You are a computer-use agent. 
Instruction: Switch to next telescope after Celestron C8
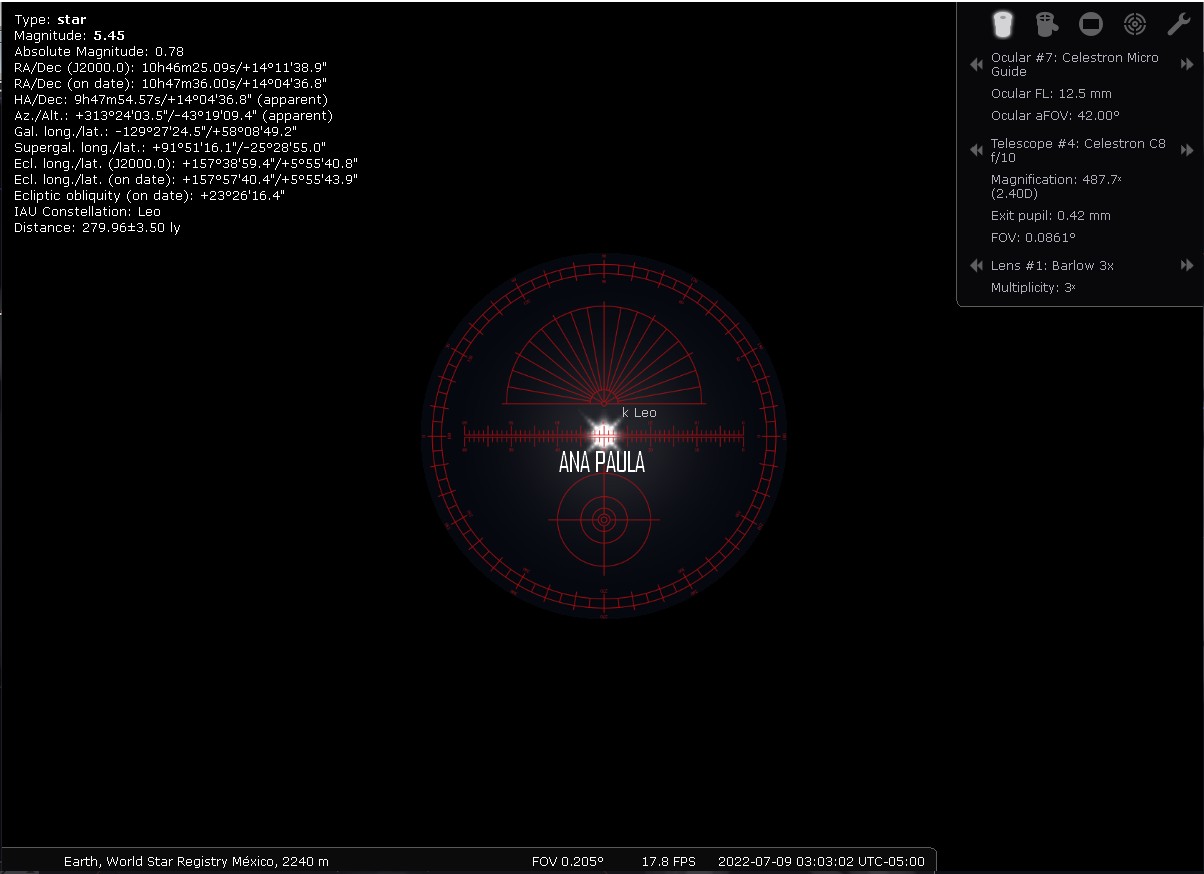click(1187, 151)
